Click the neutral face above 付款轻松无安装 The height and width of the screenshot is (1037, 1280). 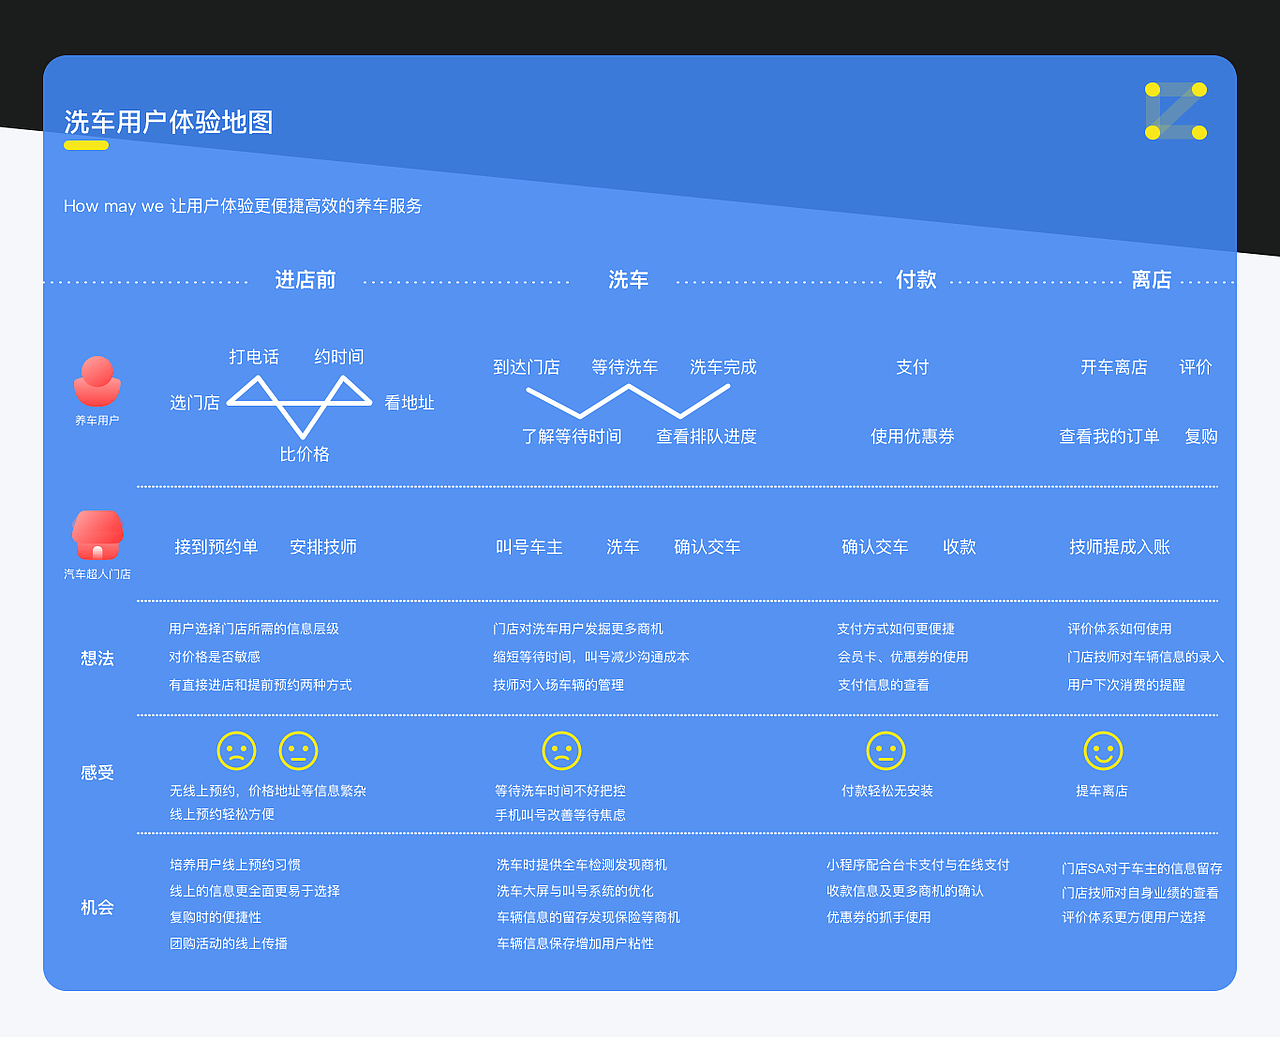point(886,750)
